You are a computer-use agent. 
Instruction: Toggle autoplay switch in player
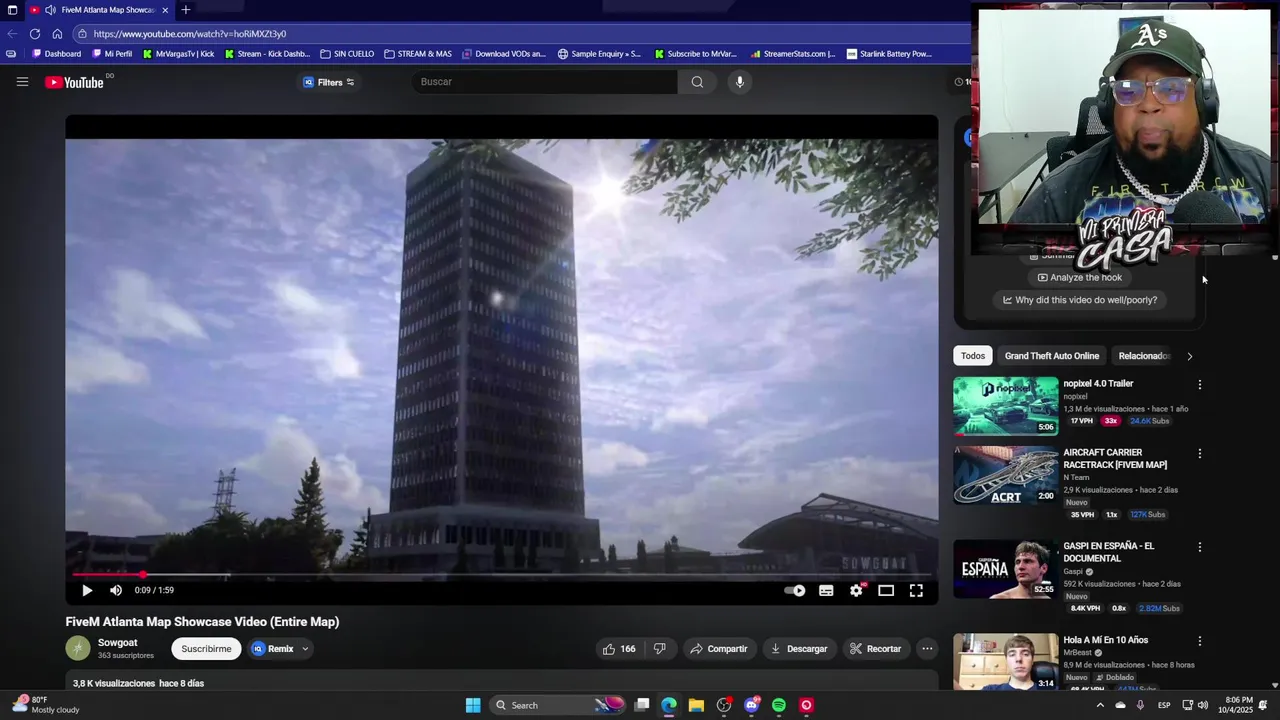click(x=795, y=591)
